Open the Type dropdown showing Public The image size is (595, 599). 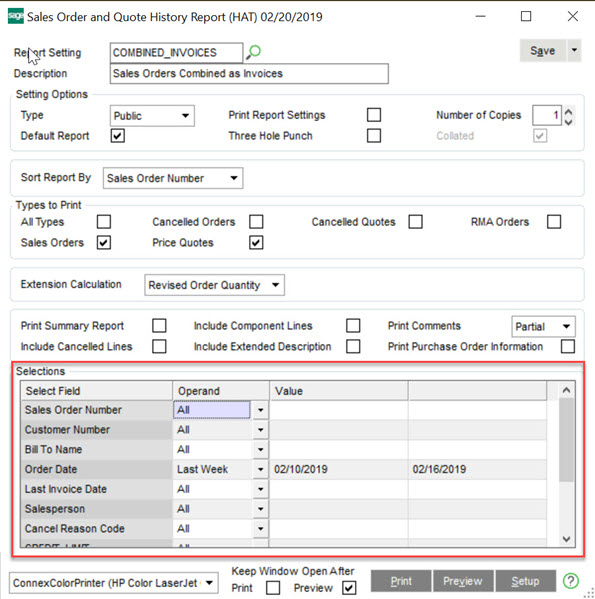coord(152,116)
